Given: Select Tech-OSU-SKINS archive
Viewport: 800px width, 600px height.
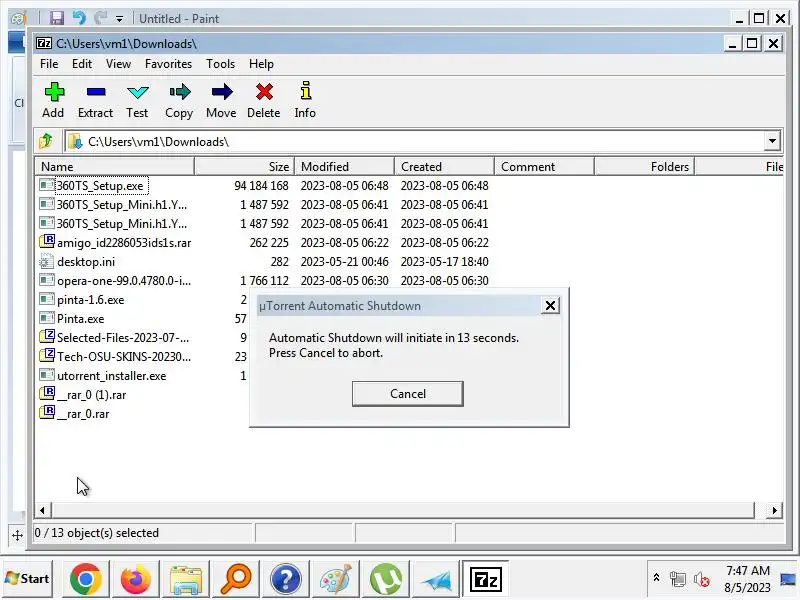Looking at the screenshot, I should (124, 357).
